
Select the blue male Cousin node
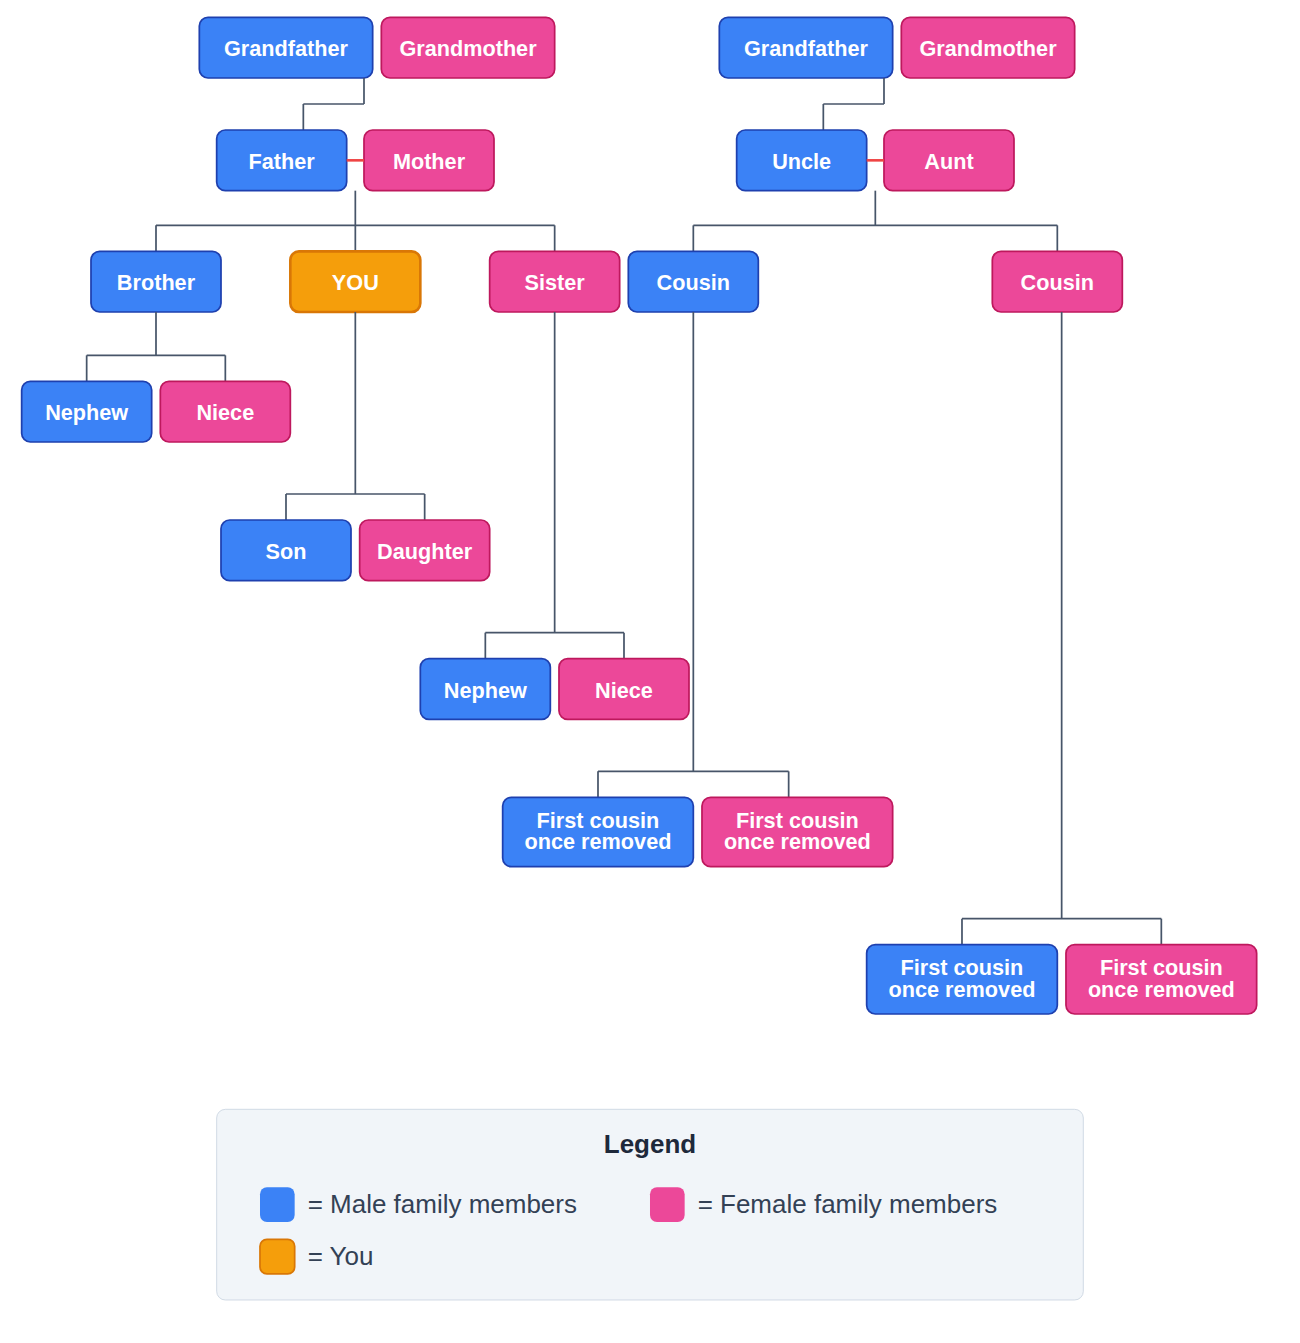tap(693, 282)
